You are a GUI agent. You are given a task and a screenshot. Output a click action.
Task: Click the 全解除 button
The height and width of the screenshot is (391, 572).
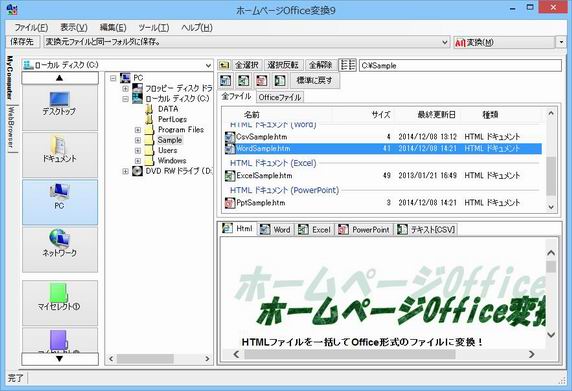(320, 65)
